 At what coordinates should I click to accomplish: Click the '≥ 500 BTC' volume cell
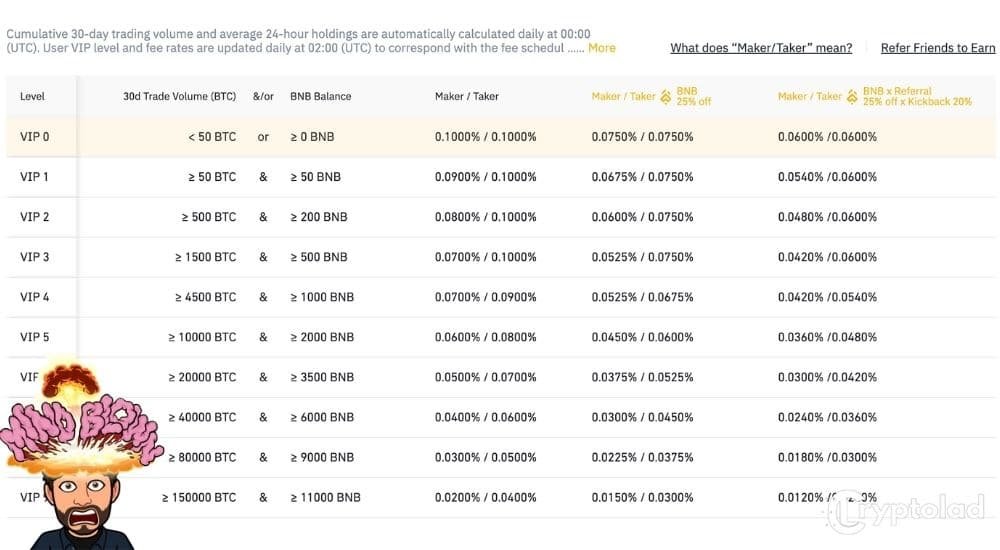coord(209,217)
